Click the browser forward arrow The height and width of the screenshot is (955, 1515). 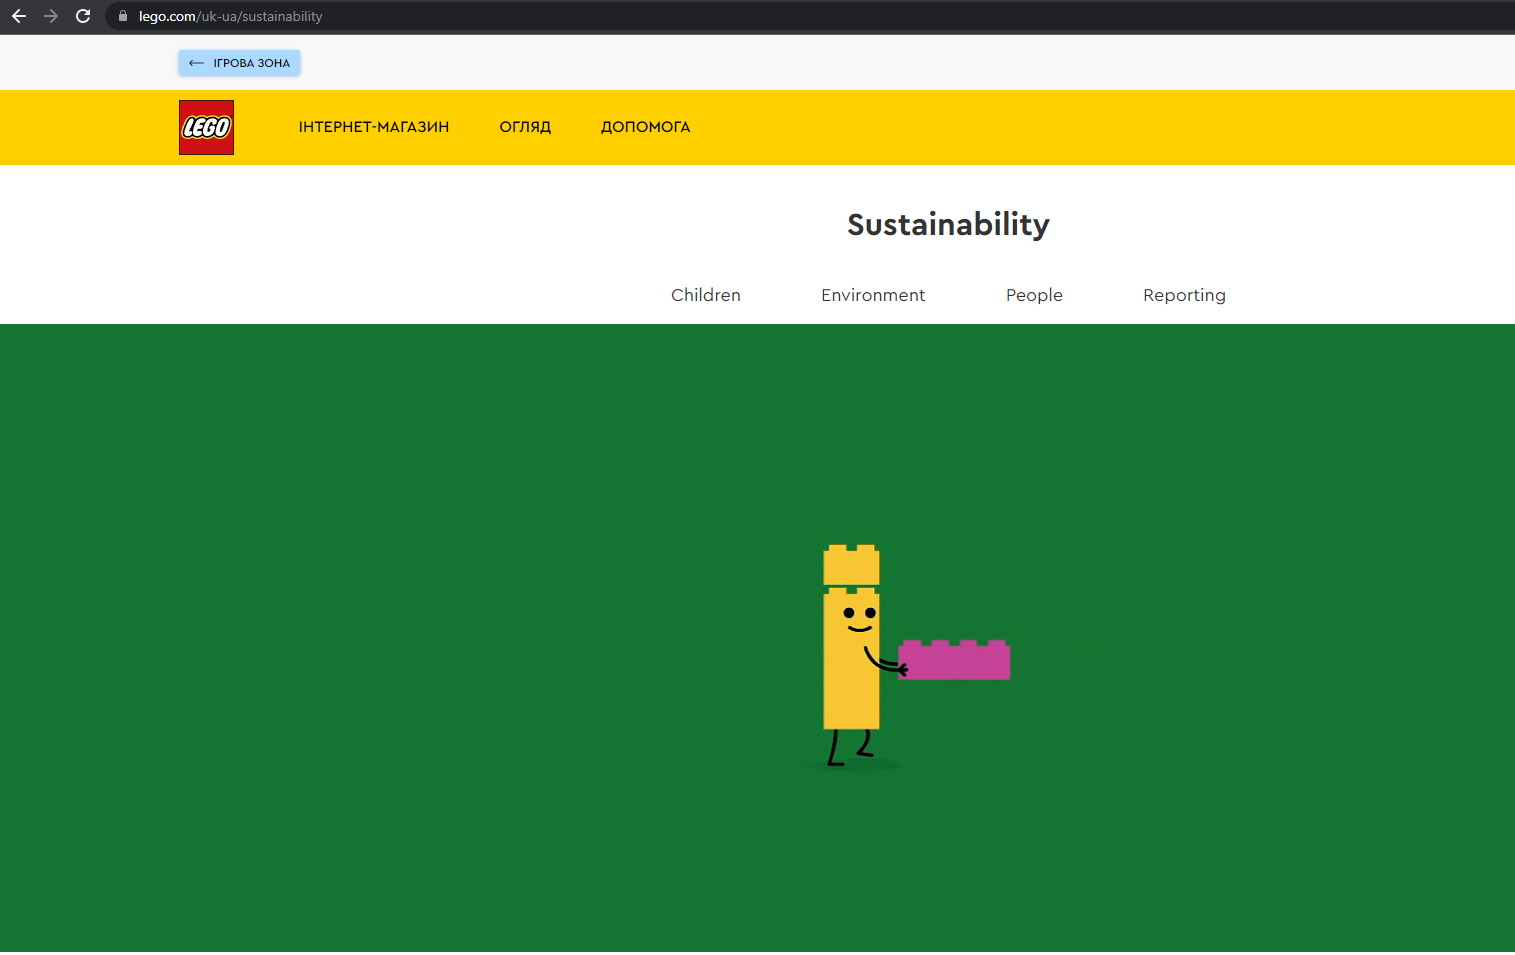pyautogui.click(x=51, y=16)
